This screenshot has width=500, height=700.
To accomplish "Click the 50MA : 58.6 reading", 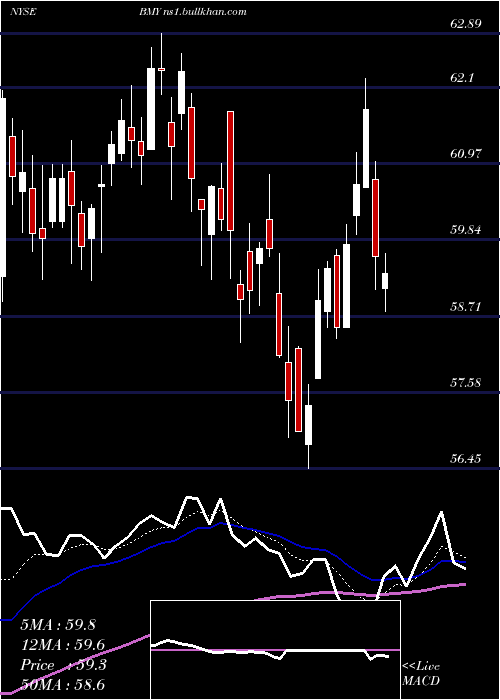I will click(x=62, y=685).
